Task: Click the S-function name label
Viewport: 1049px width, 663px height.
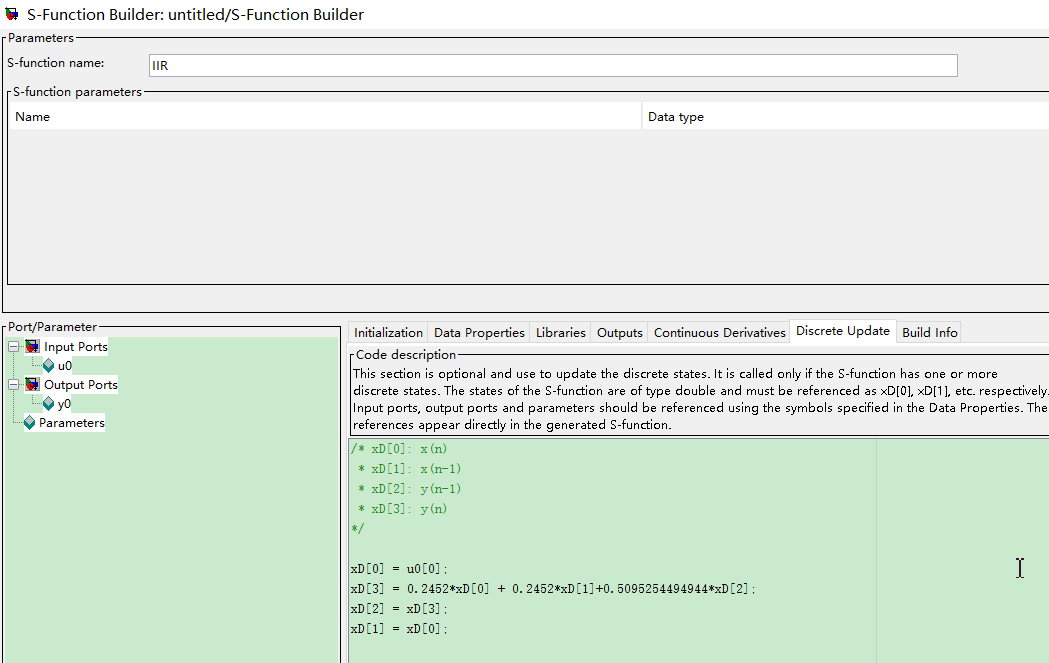Action: pos(56,63)
